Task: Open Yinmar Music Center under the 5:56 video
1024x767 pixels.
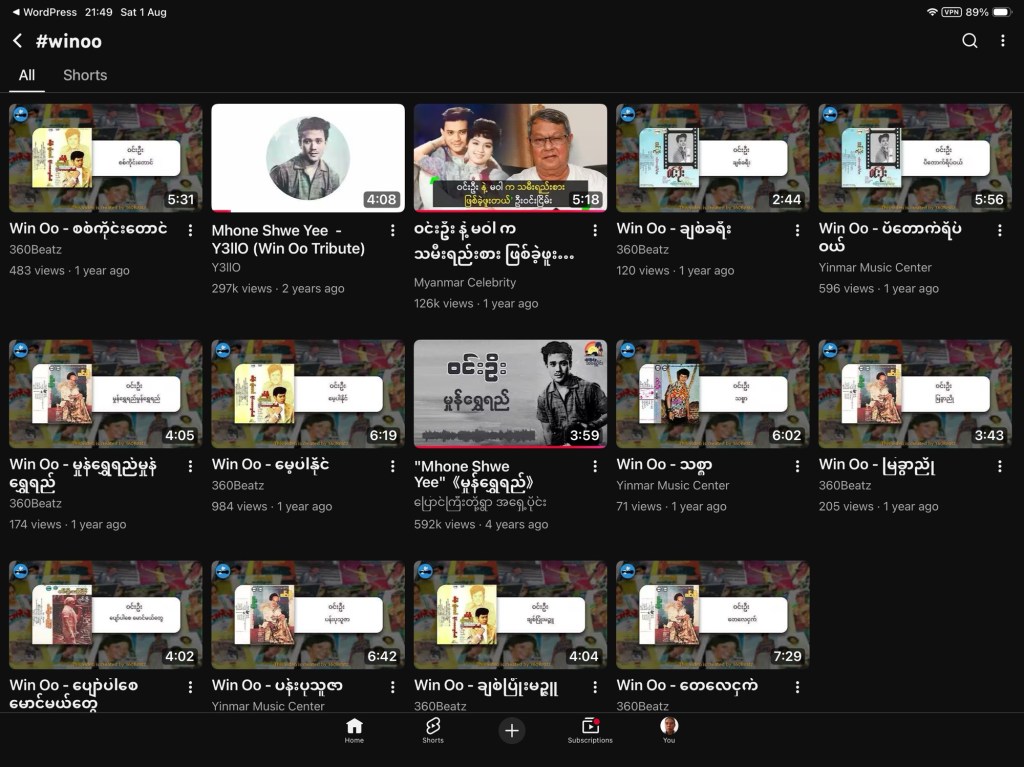Action: click(875, 267)
